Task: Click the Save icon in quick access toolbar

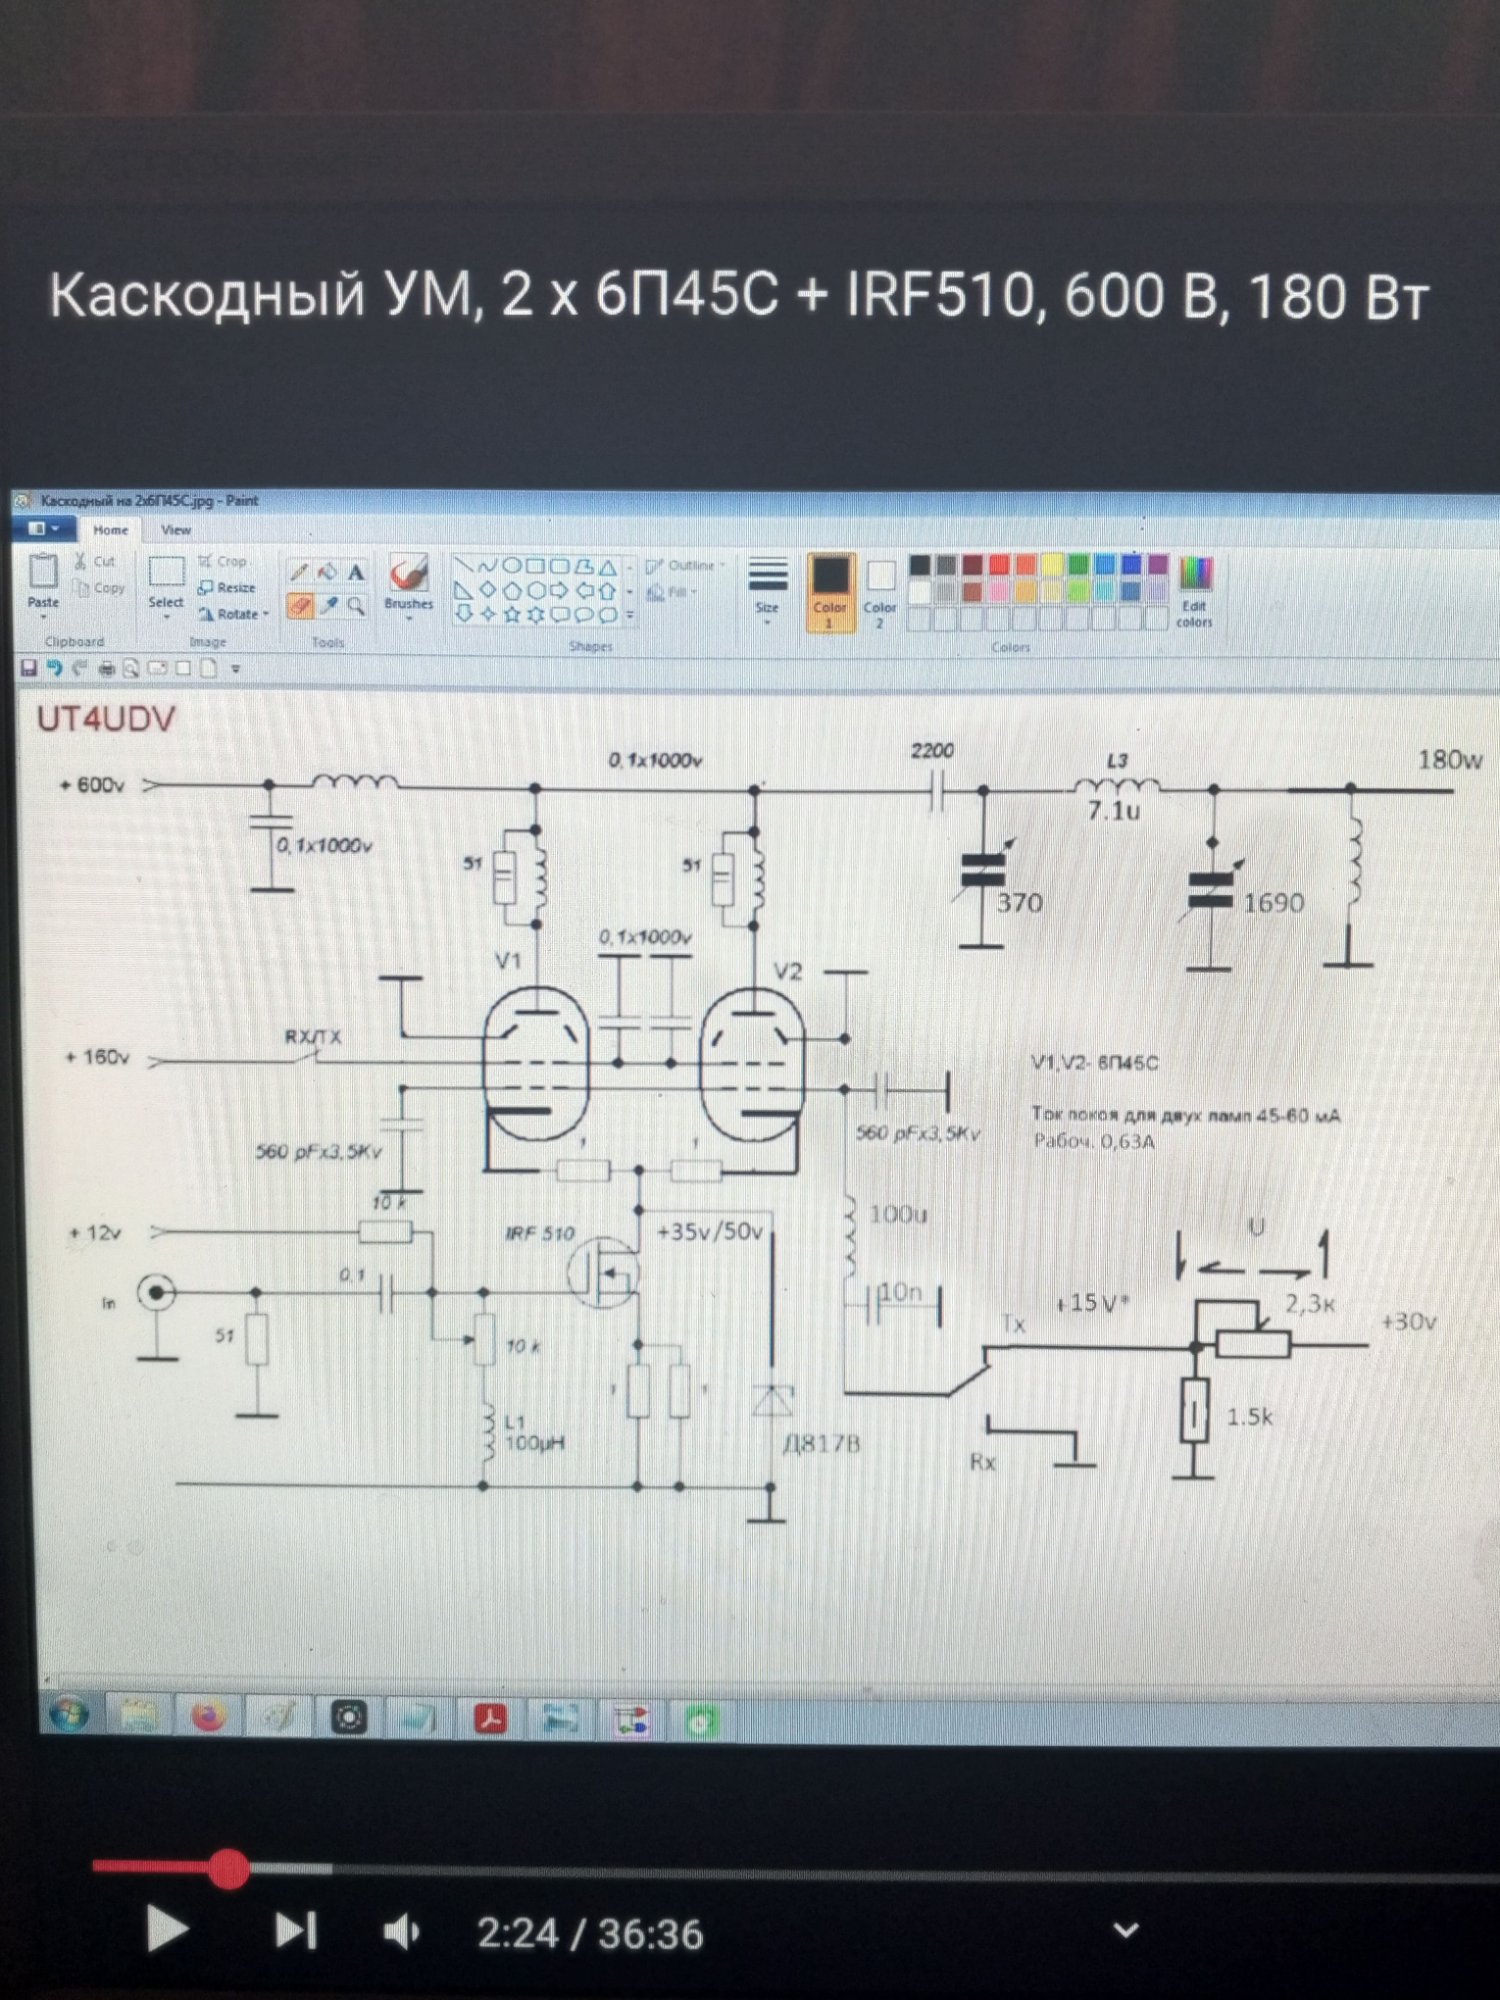Action: (28, 668)
